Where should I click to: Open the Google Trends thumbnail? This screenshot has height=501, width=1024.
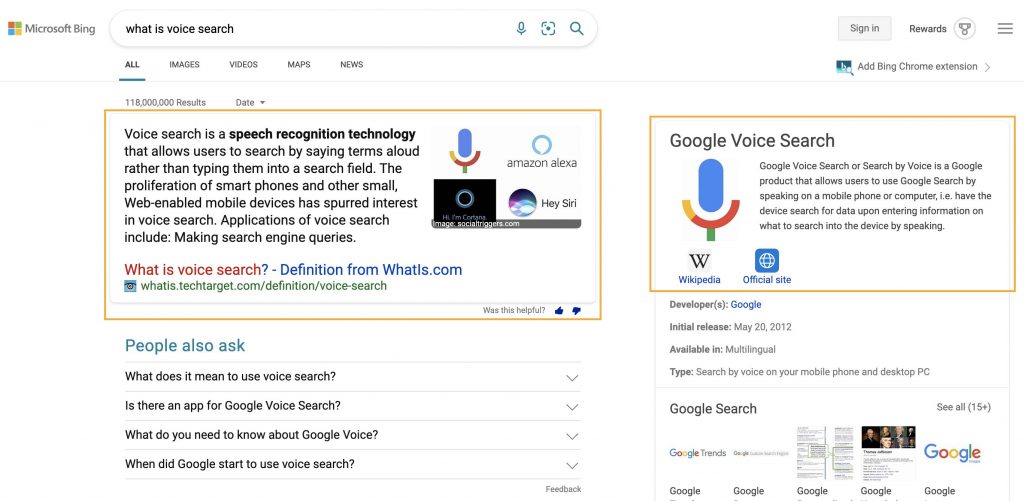click(697, 453)
